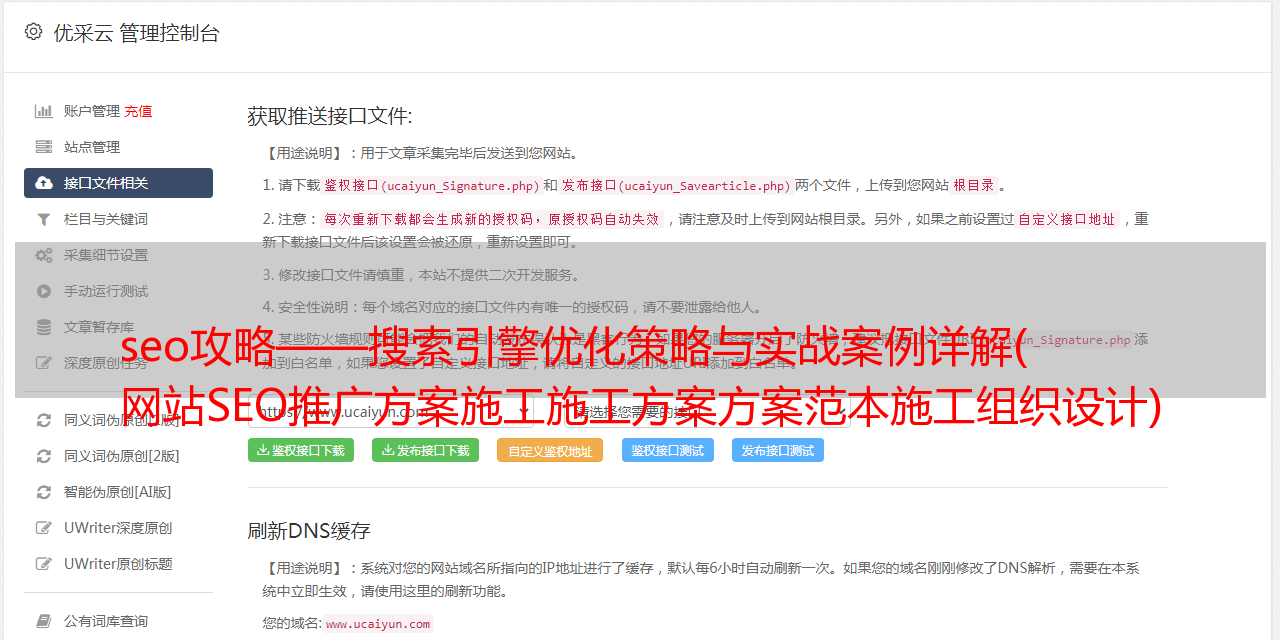
Task: Click the play circle icon for 手动运行测试
Action: point(44,291)
